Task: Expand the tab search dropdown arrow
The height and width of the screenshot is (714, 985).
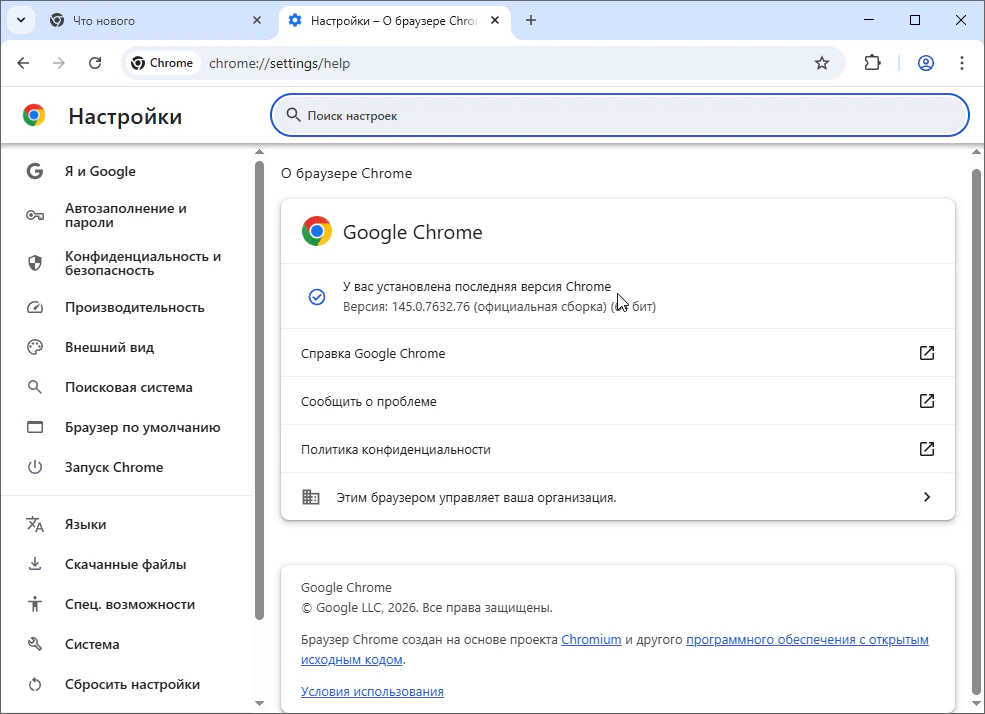Action: [20, 20]
